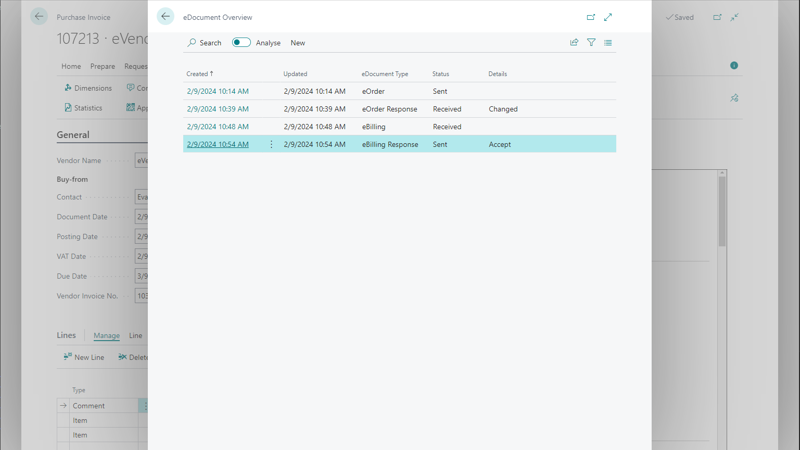Expand the eDocument Overview dialog to full screen
Screen dimensions: 800x450
pos(608,17)
